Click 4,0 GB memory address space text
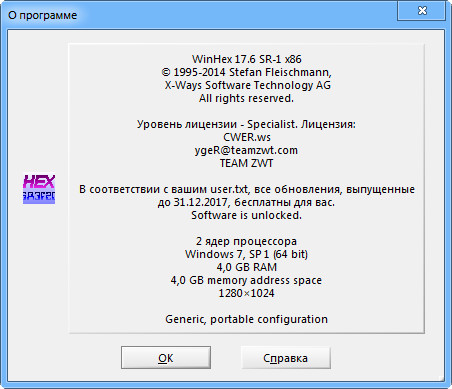This screenshot has height=389, width=452. tap(246, 280)
